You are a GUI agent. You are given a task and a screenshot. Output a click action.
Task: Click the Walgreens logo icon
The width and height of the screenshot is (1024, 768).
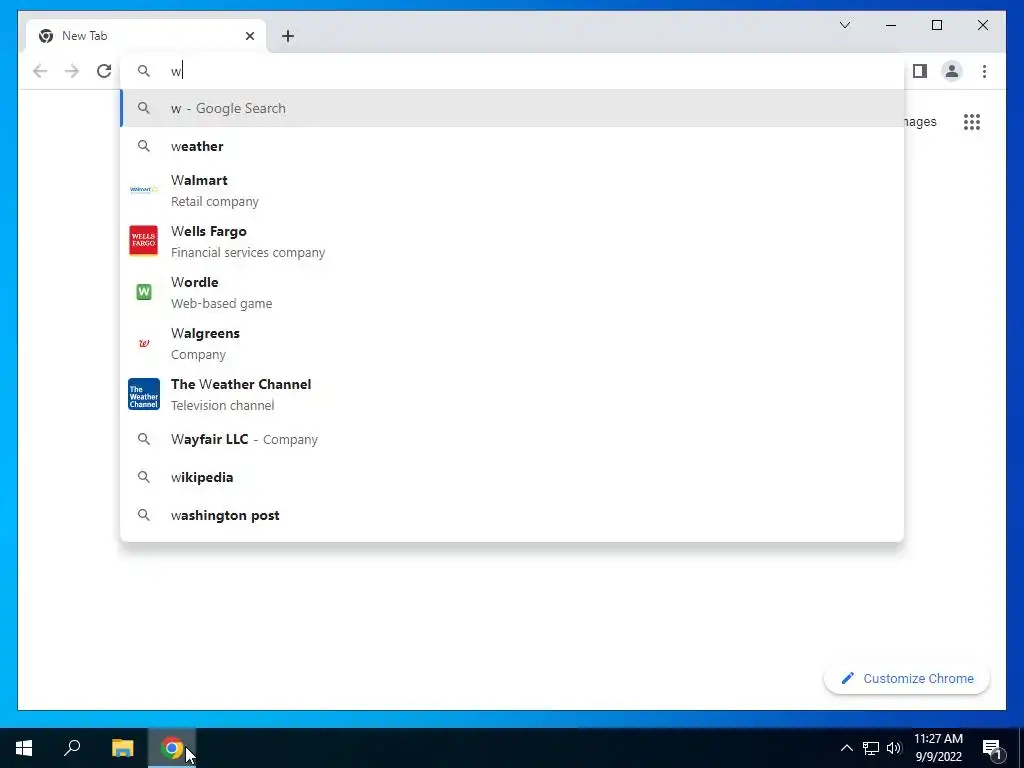[144, 343]
